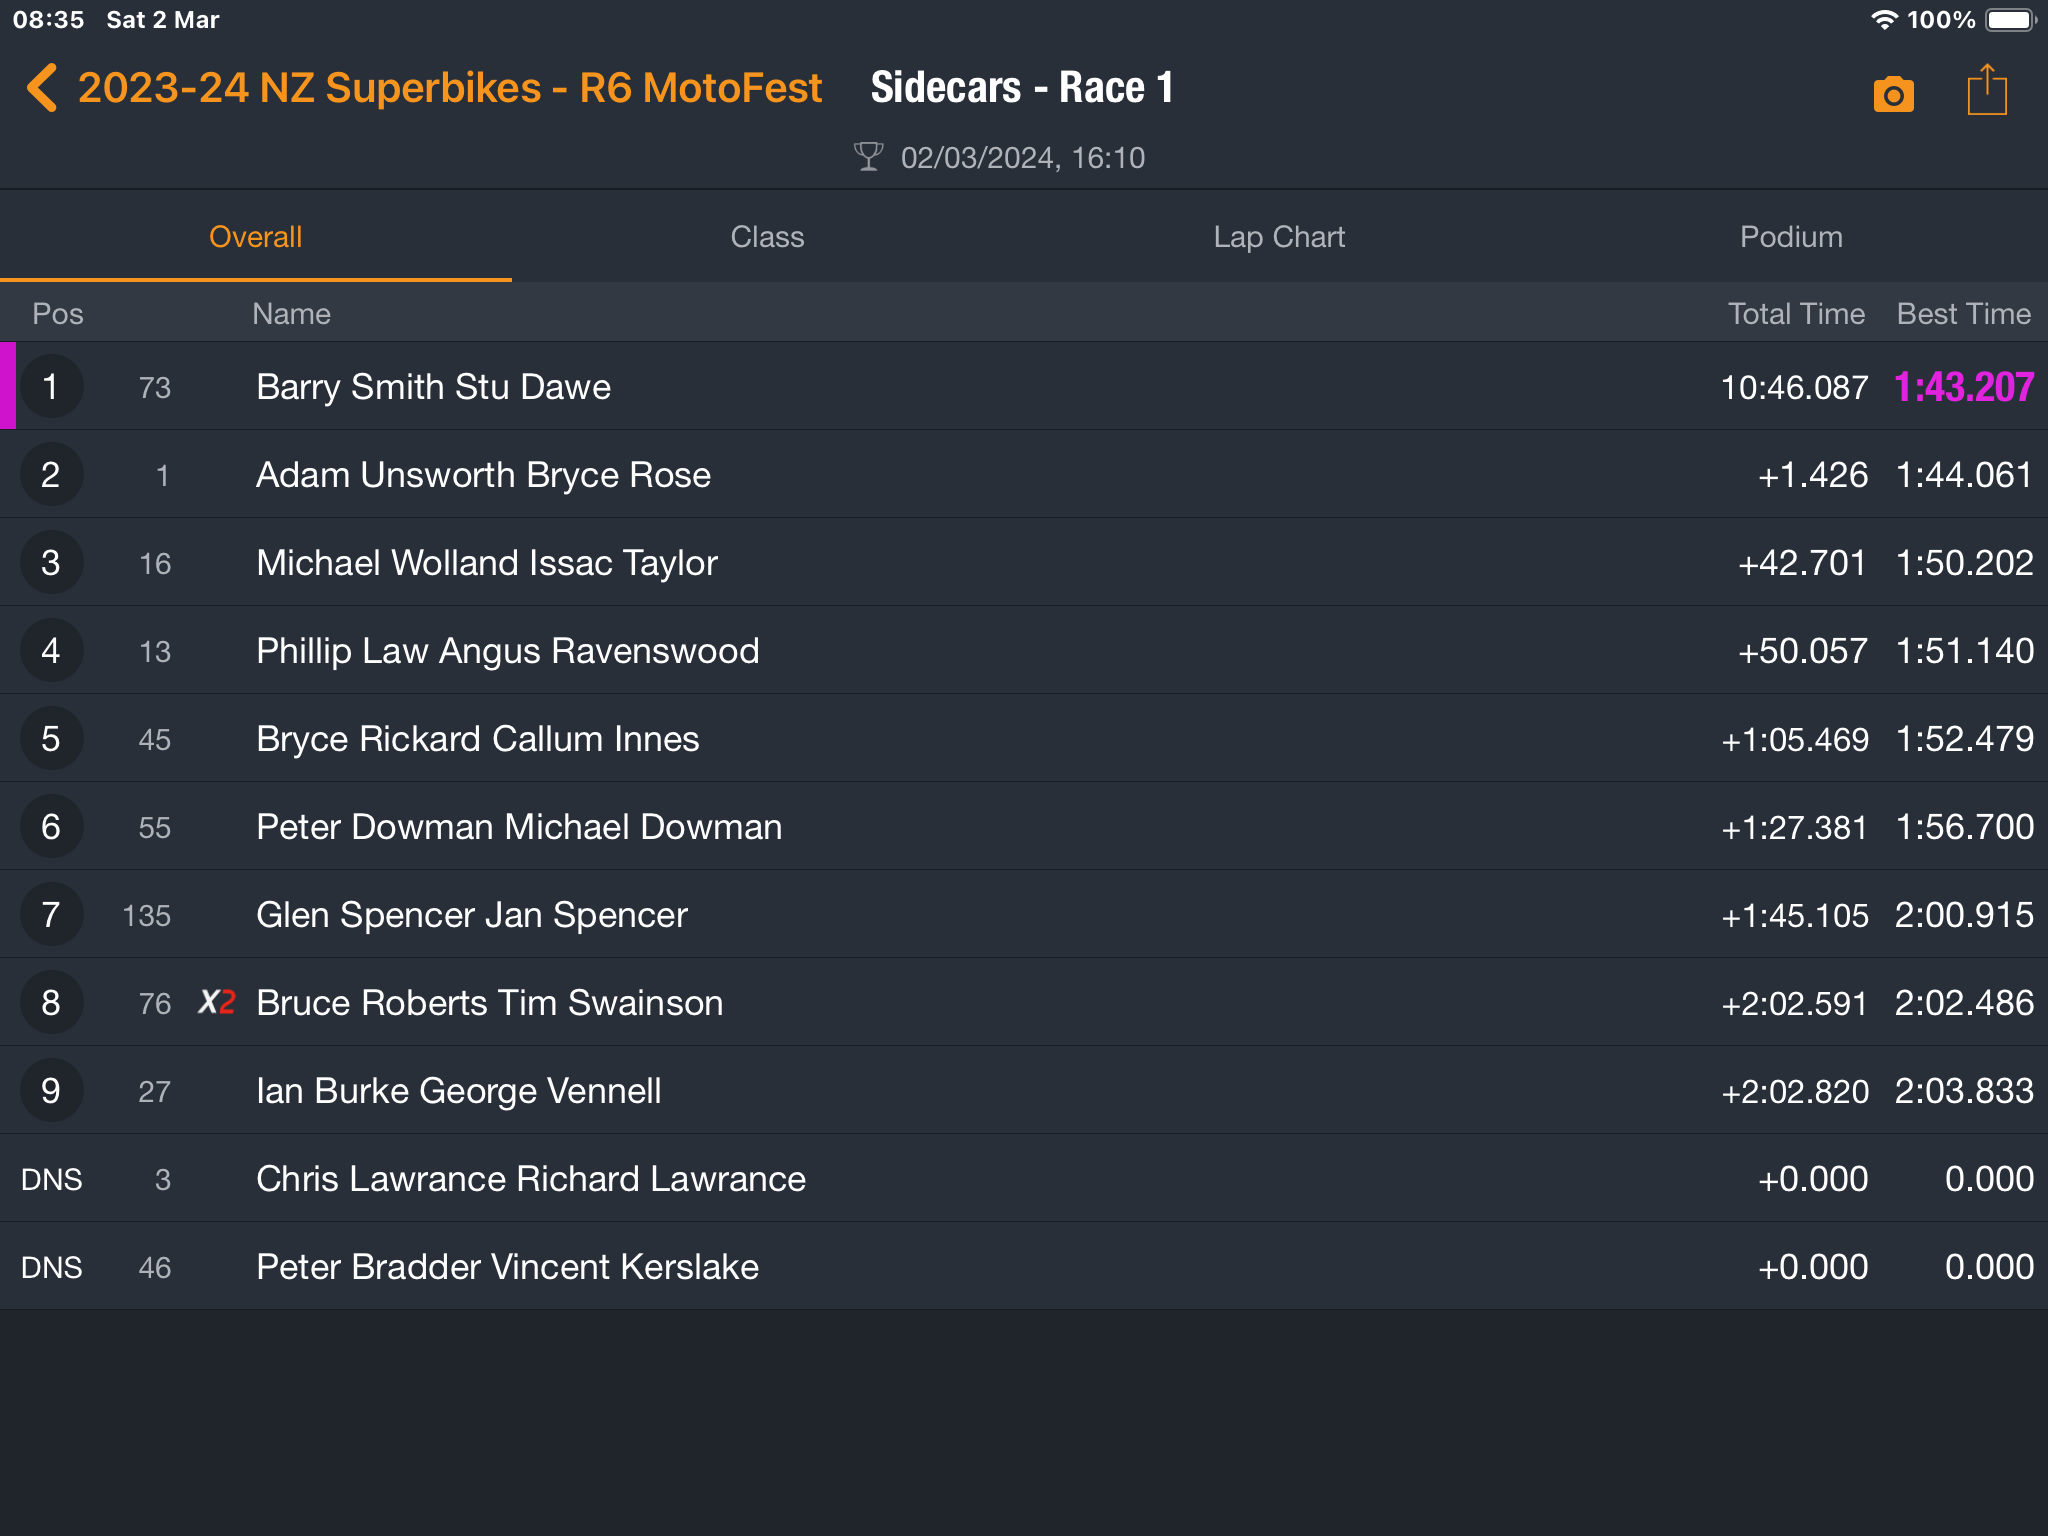Tap the share export icon
2048x1536 pixels.
[x=1986, y=91]
